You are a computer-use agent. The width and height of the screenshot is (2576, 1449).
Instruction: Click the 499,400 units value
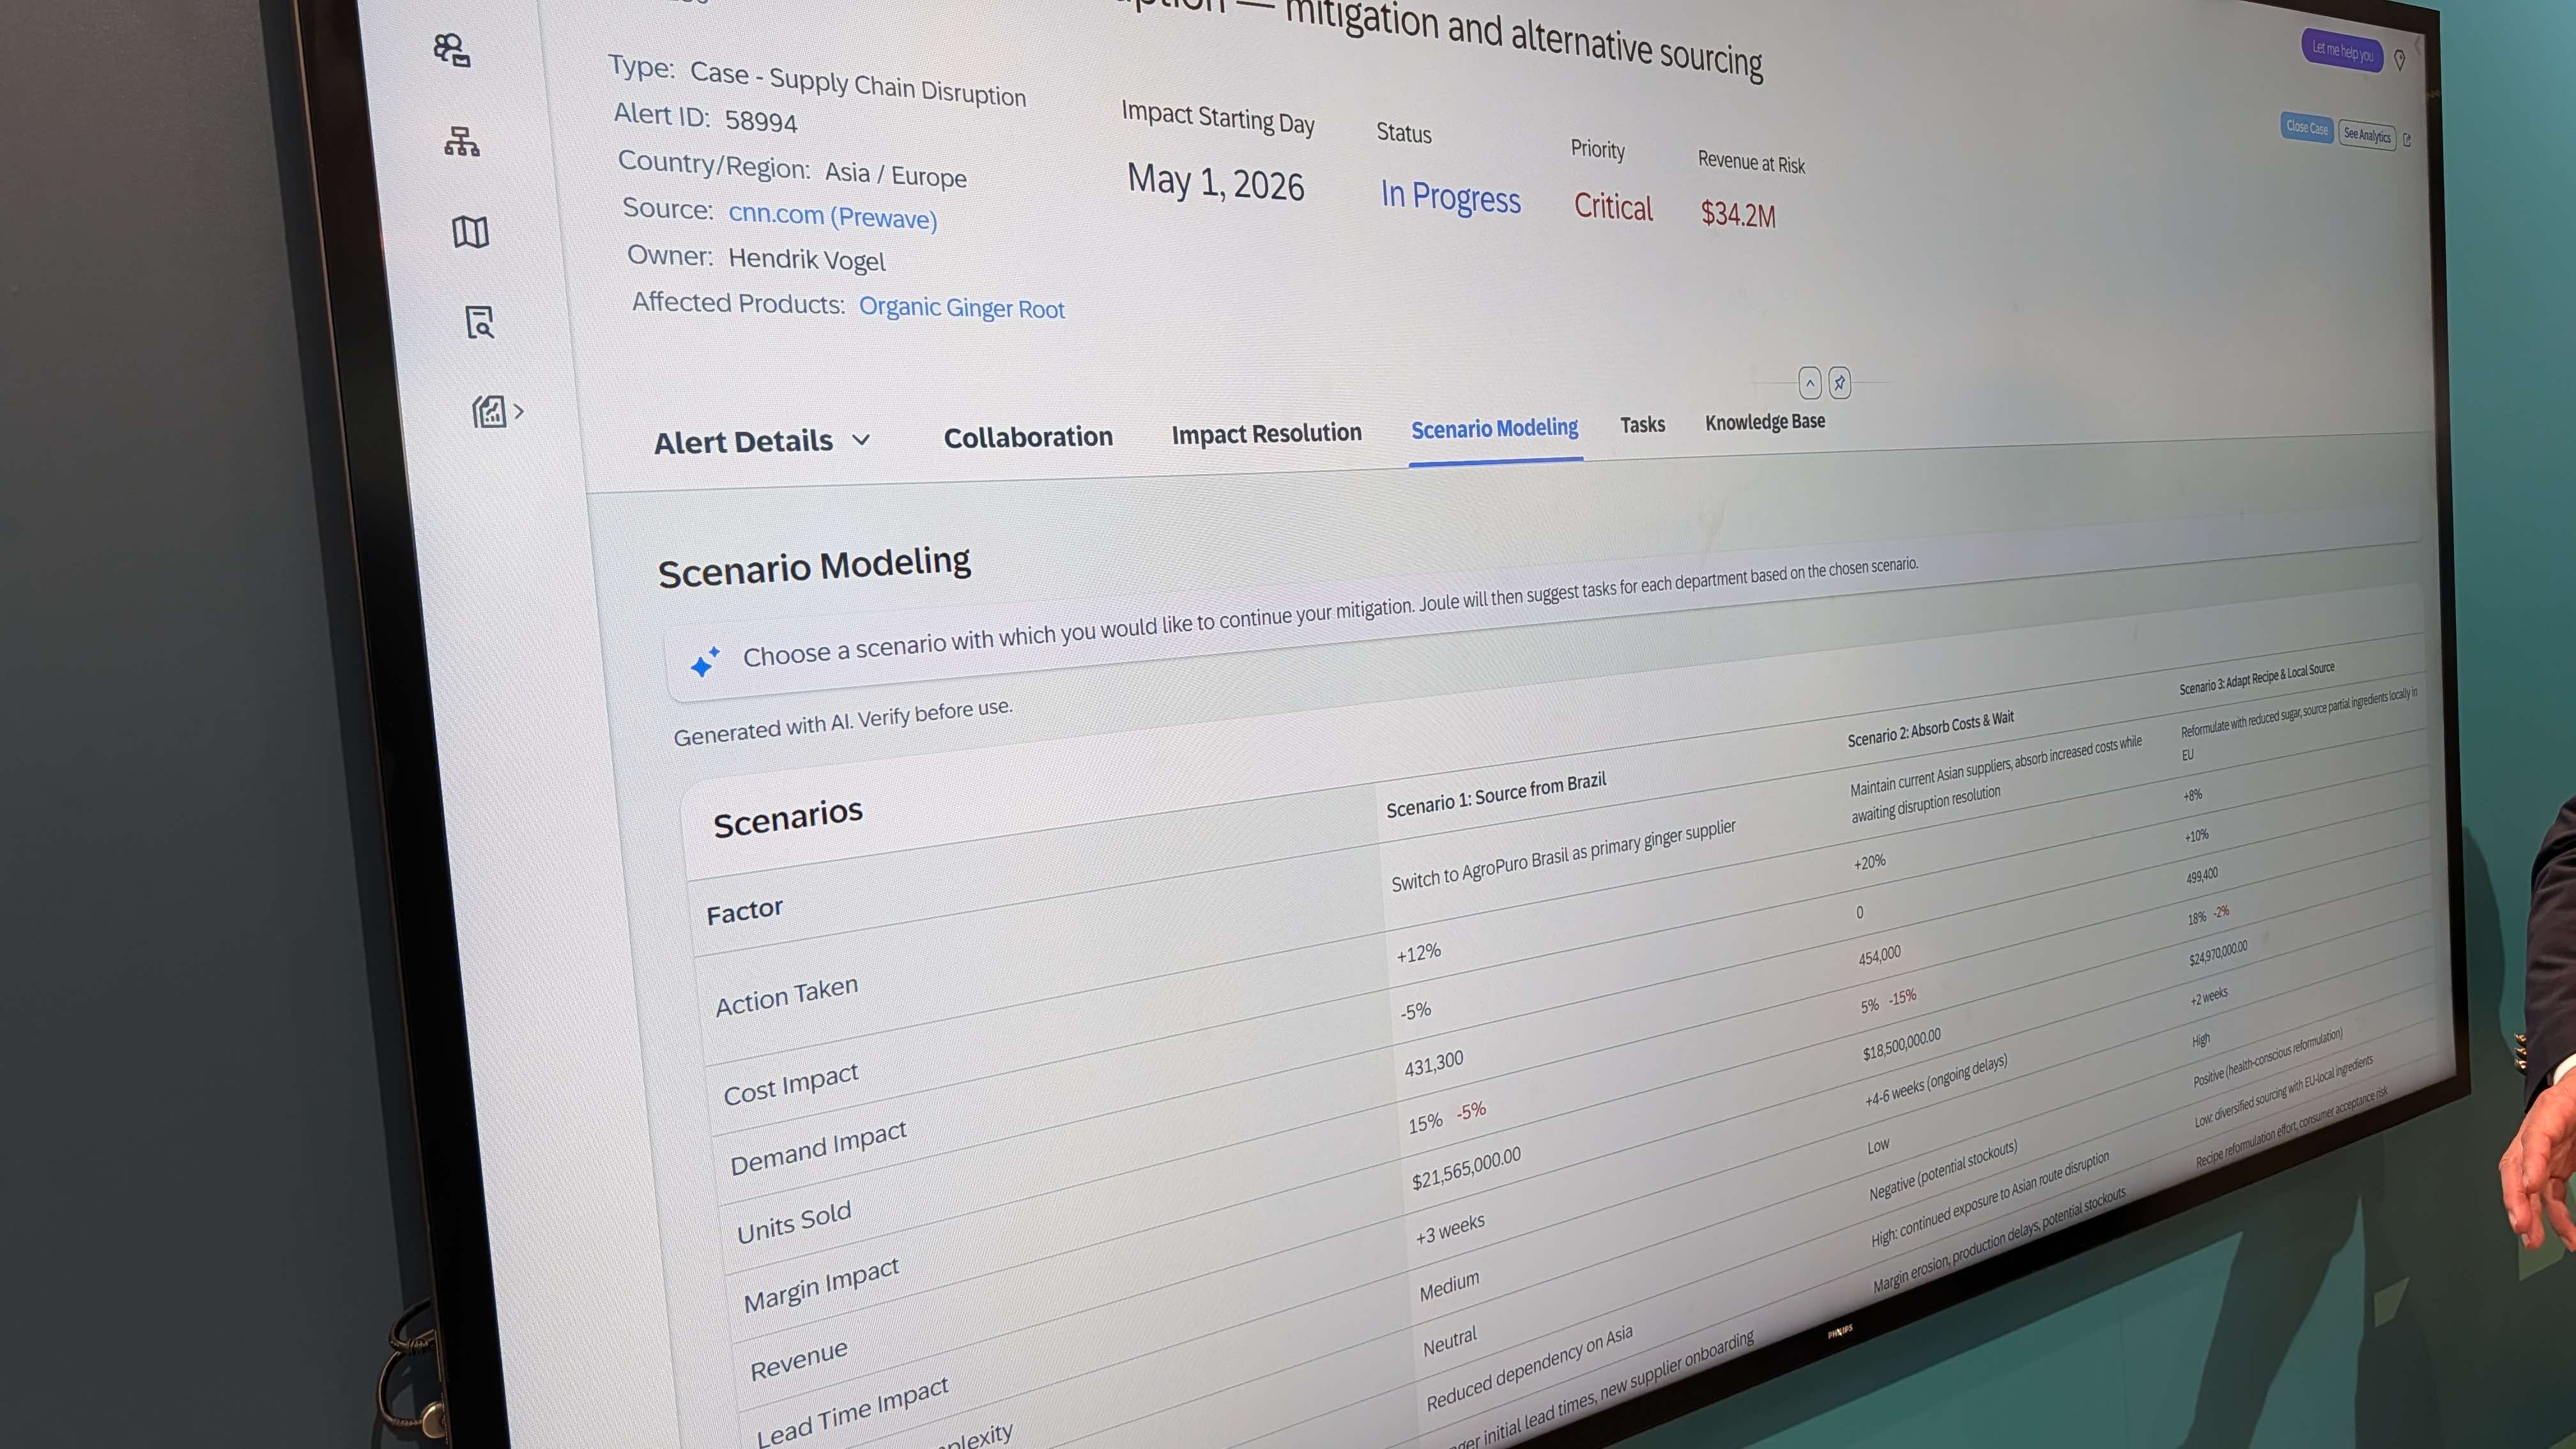pos(2201,875)
